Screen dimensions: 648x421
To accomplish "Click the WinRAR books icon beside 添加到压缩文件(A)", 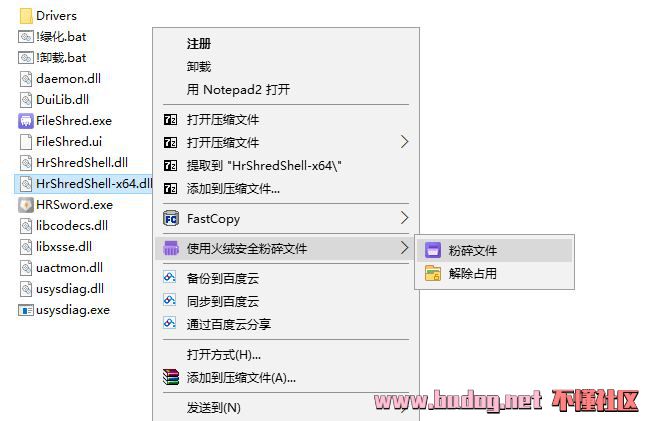I will 171,377.
